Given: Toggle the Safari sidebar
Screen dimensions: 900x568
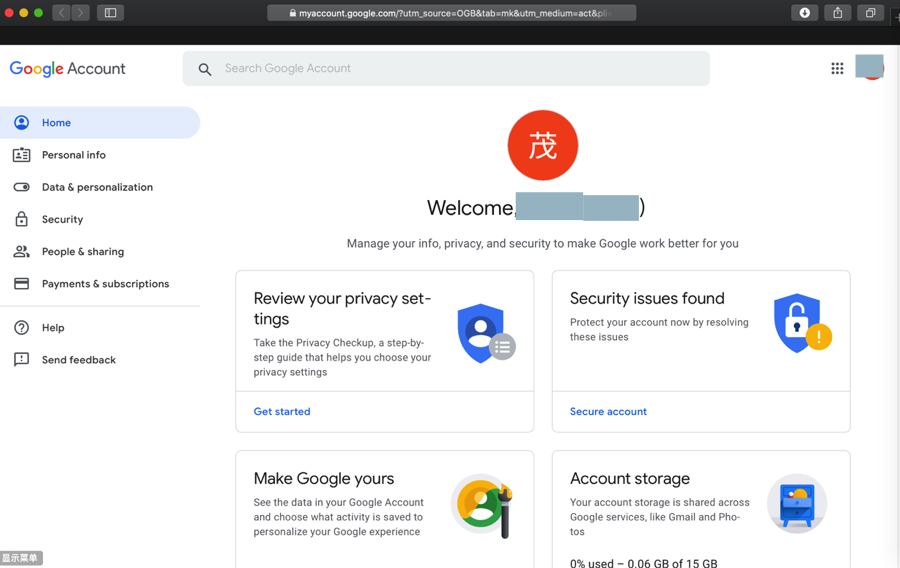Looking at the screenshot, I should click(x=110, y=13).
